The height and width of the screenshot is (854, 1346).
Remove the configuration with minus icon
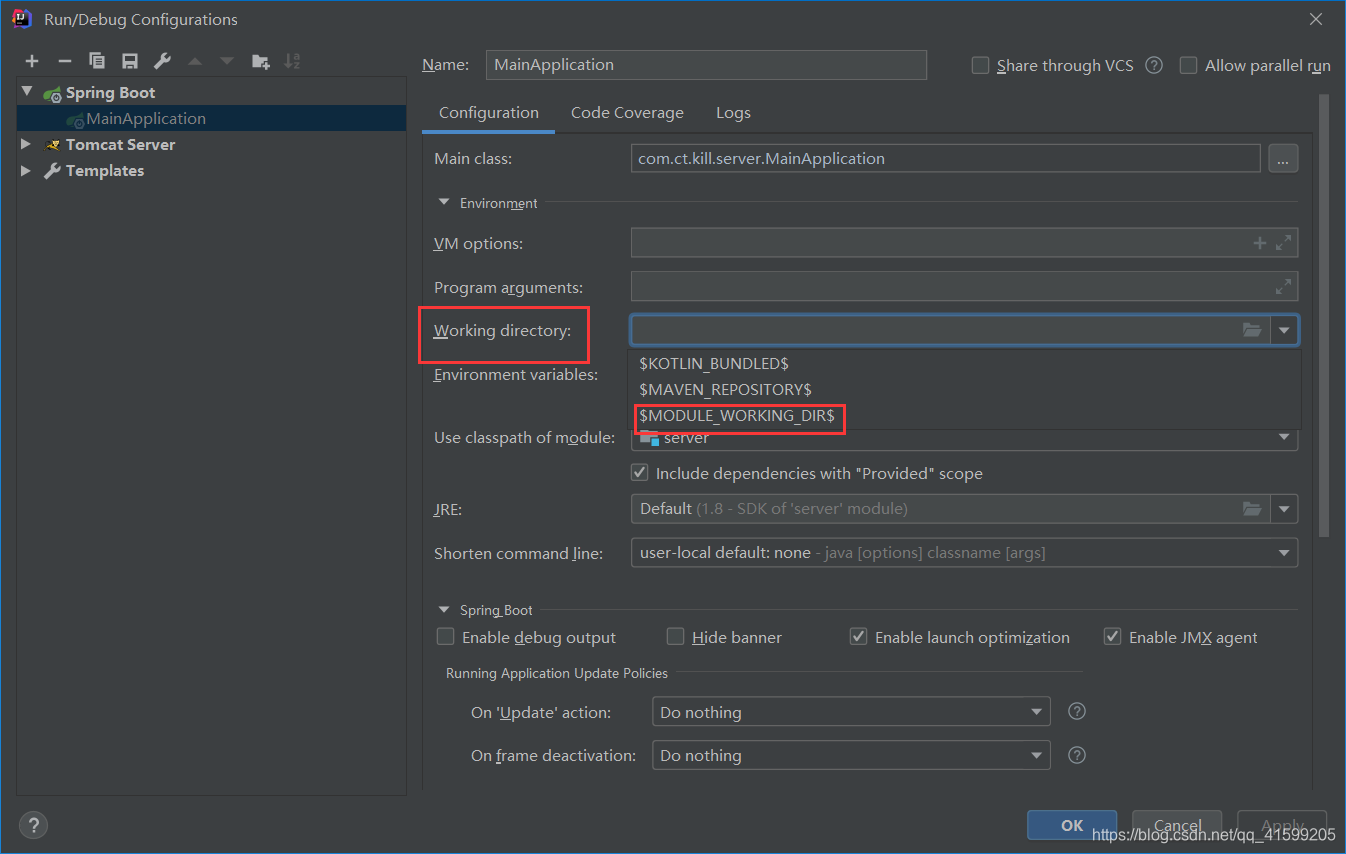click(64, 62)
